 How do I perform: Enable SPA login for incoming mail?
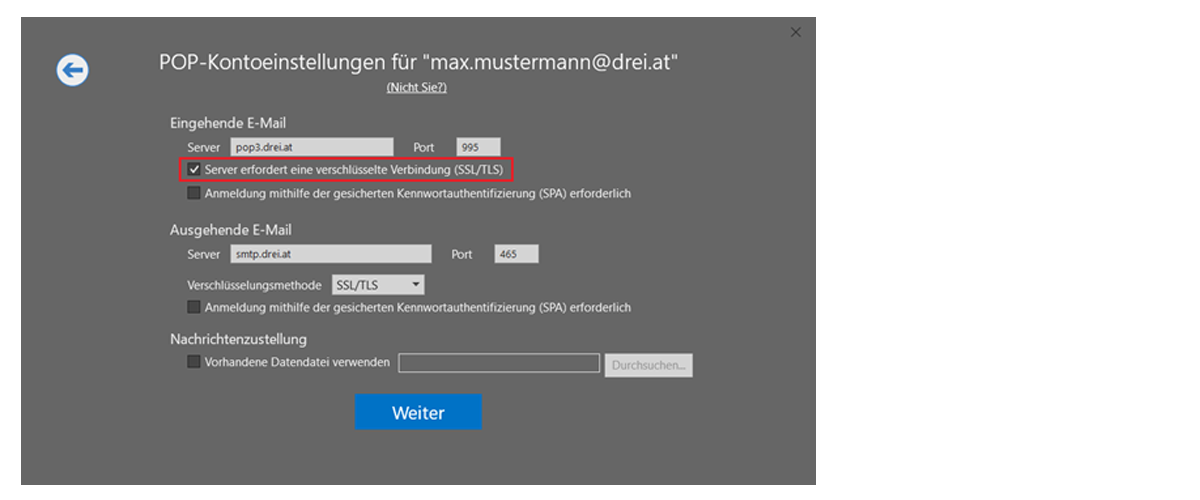[194, 193]
